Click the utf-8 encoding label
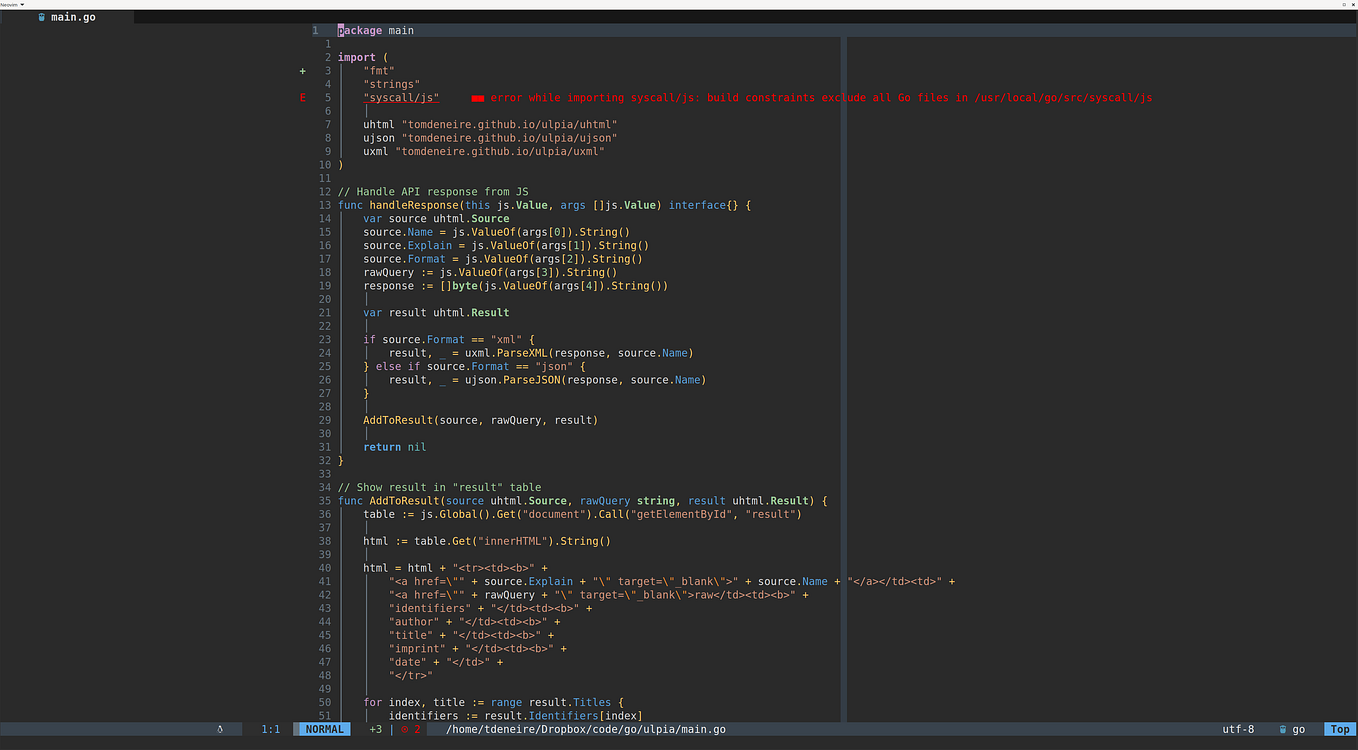 pyautogui.click(x=1238, y=729)
